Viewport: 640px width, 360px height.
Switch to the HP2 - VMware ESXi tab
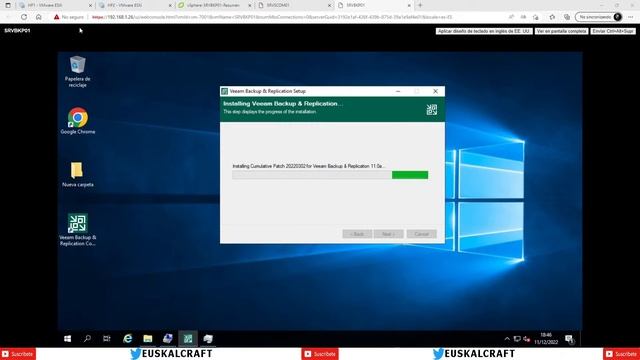[135, 5]
